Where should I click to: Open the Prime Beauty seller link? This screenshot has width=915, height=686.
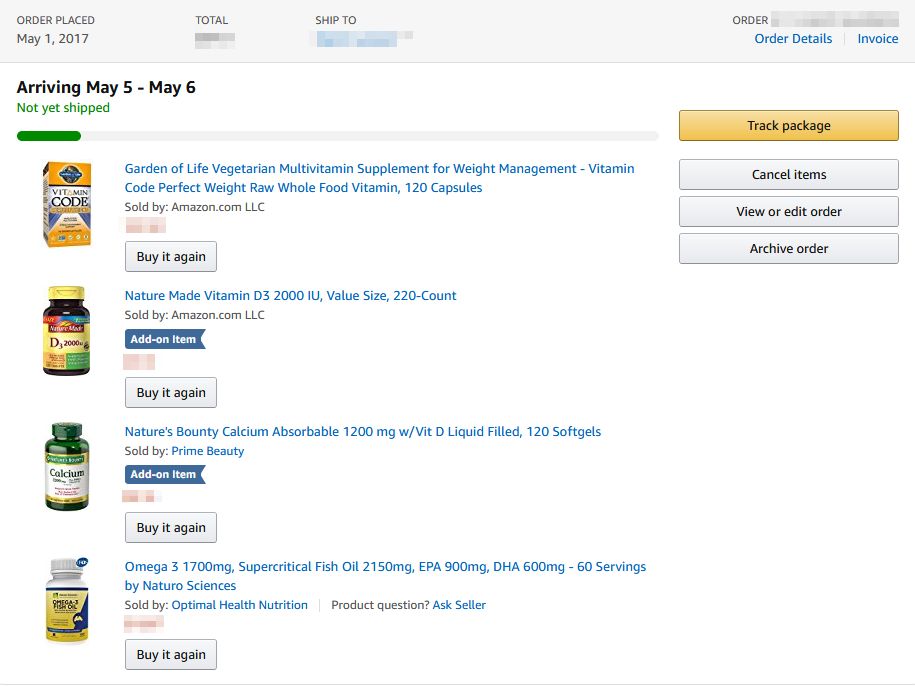point(208,451)
